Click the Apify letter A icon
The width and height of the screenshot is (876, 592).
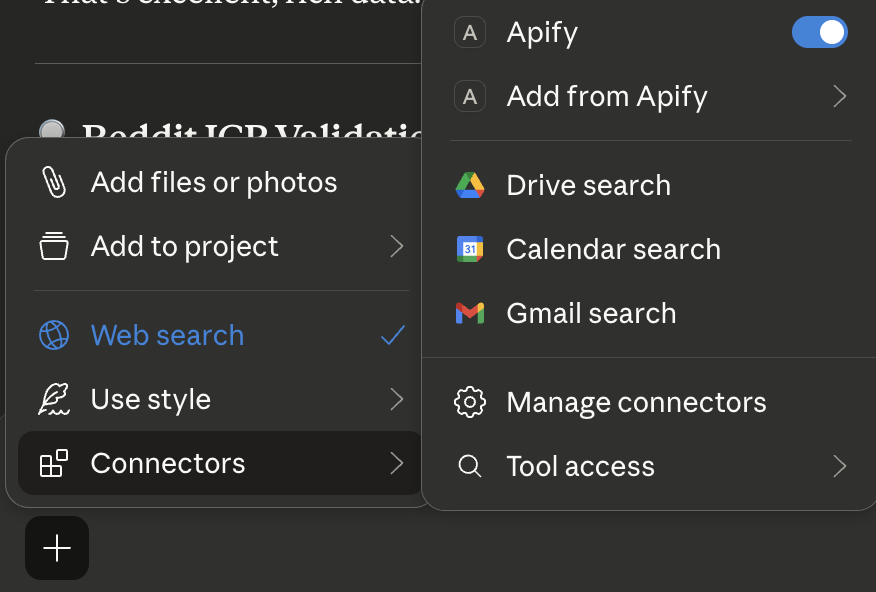pyautogui.click(x=470, y=32)
